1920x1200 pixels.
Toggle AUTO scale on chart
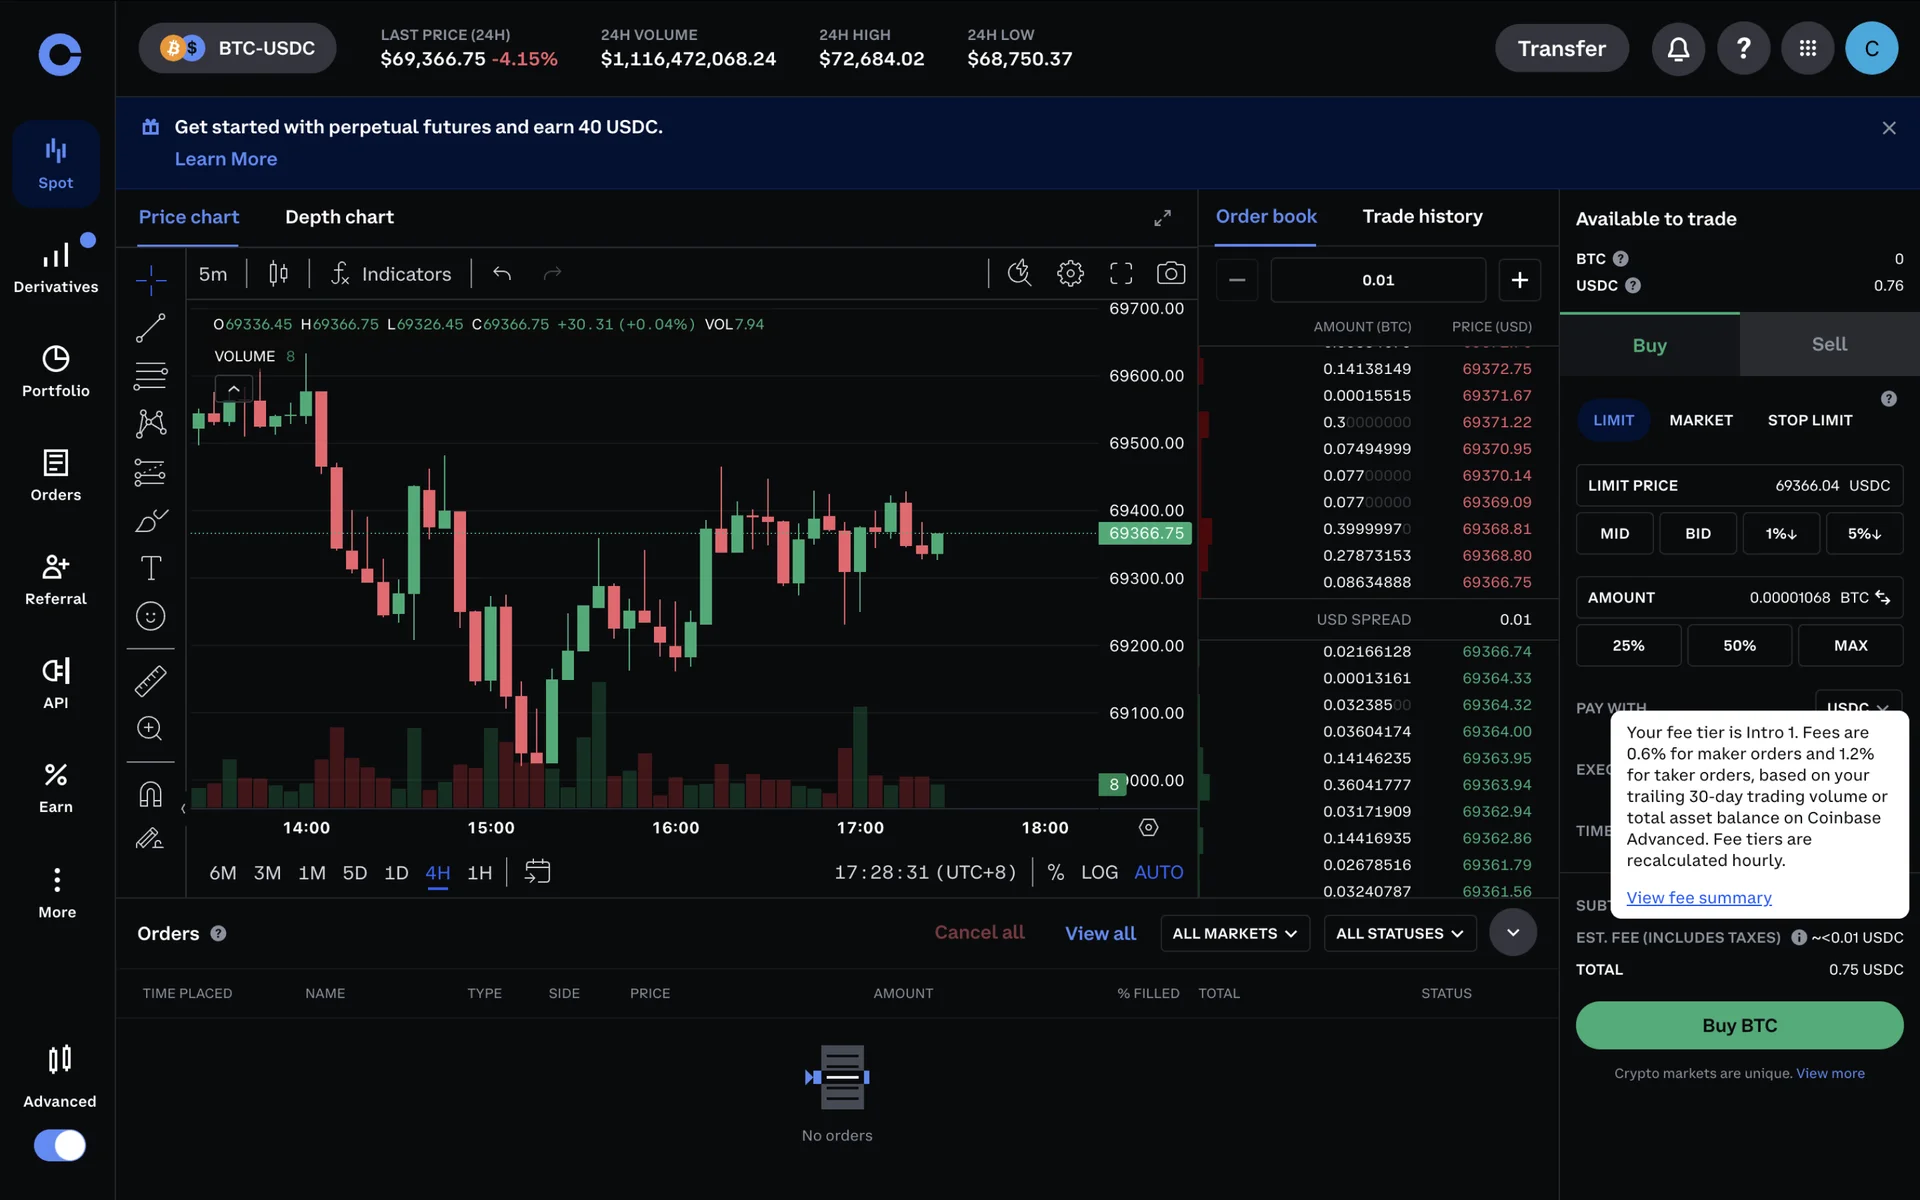pos(1158,872)
